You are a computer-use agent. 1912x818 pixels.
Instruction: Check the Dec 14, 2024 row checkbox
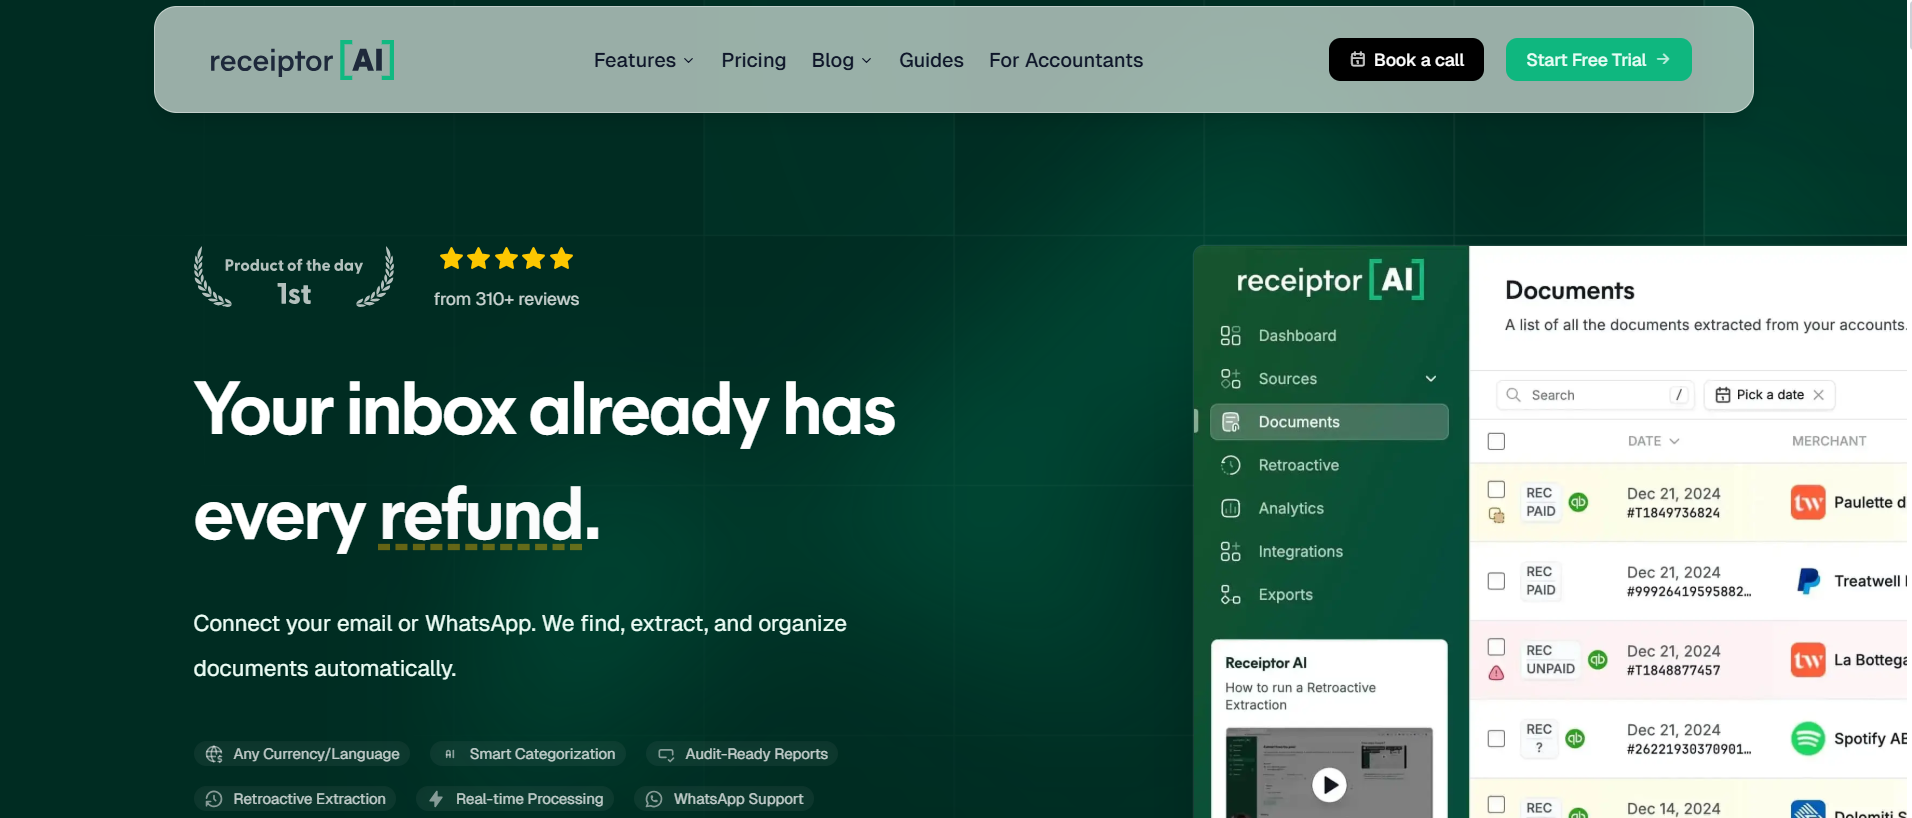pyautogui.click(x=1496, y=805)
